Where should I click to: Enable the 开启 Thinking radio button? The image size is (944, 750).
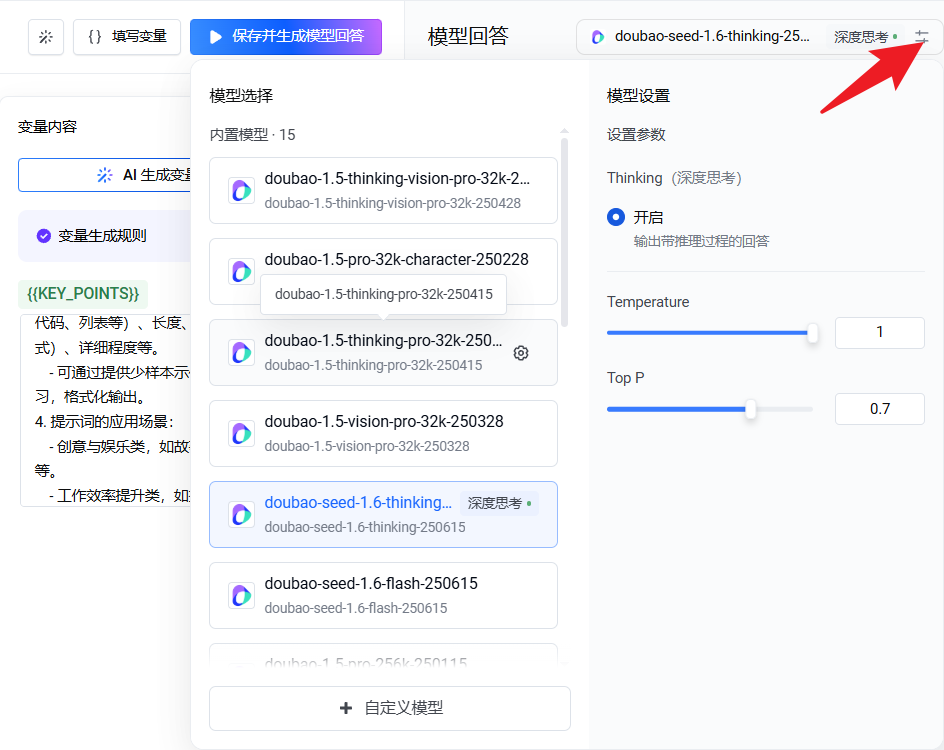point(616,217)
